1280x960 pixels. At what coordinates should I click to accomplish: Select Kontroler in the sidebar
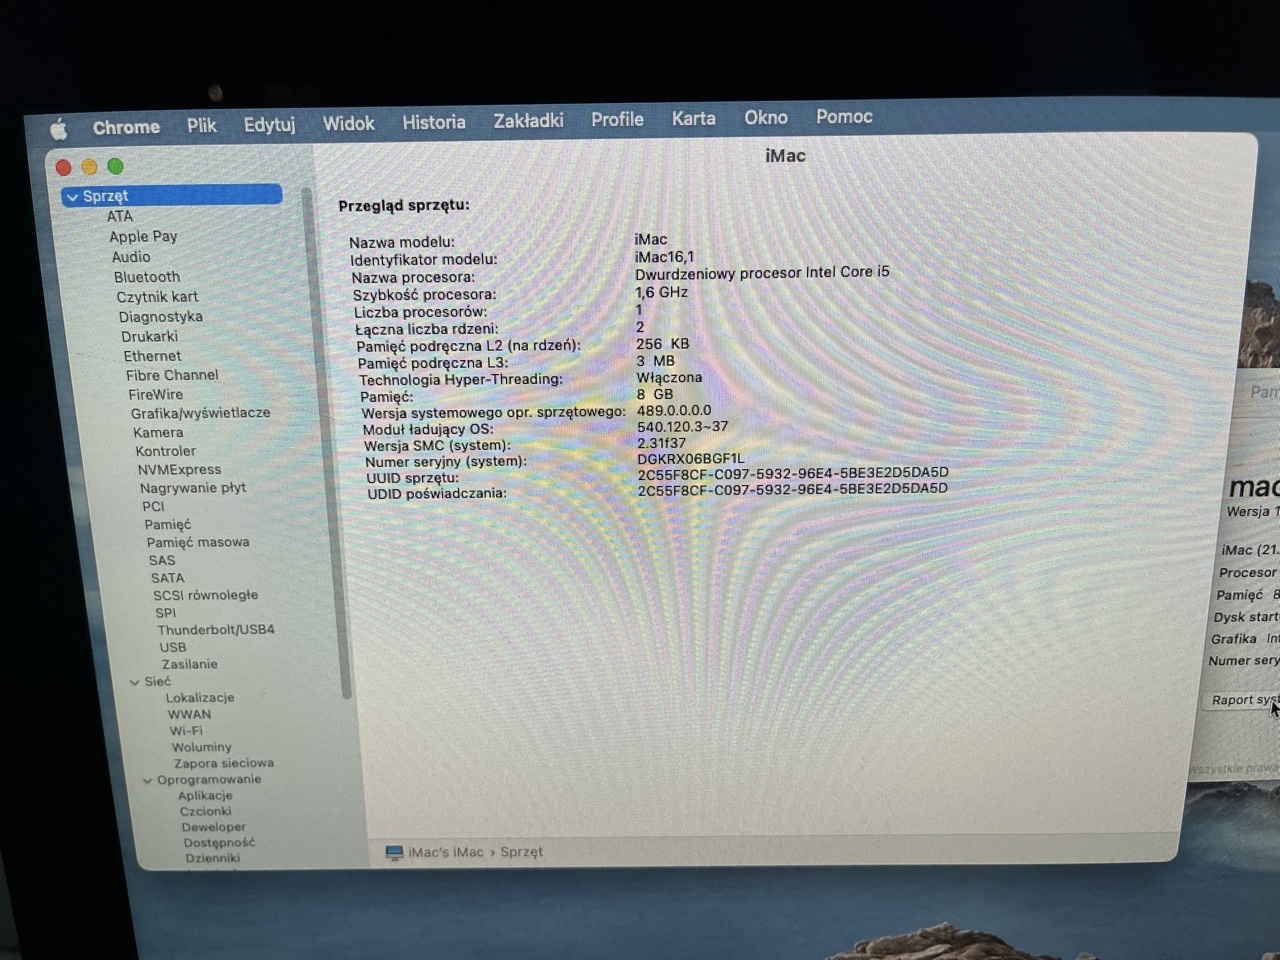[166, 451]
